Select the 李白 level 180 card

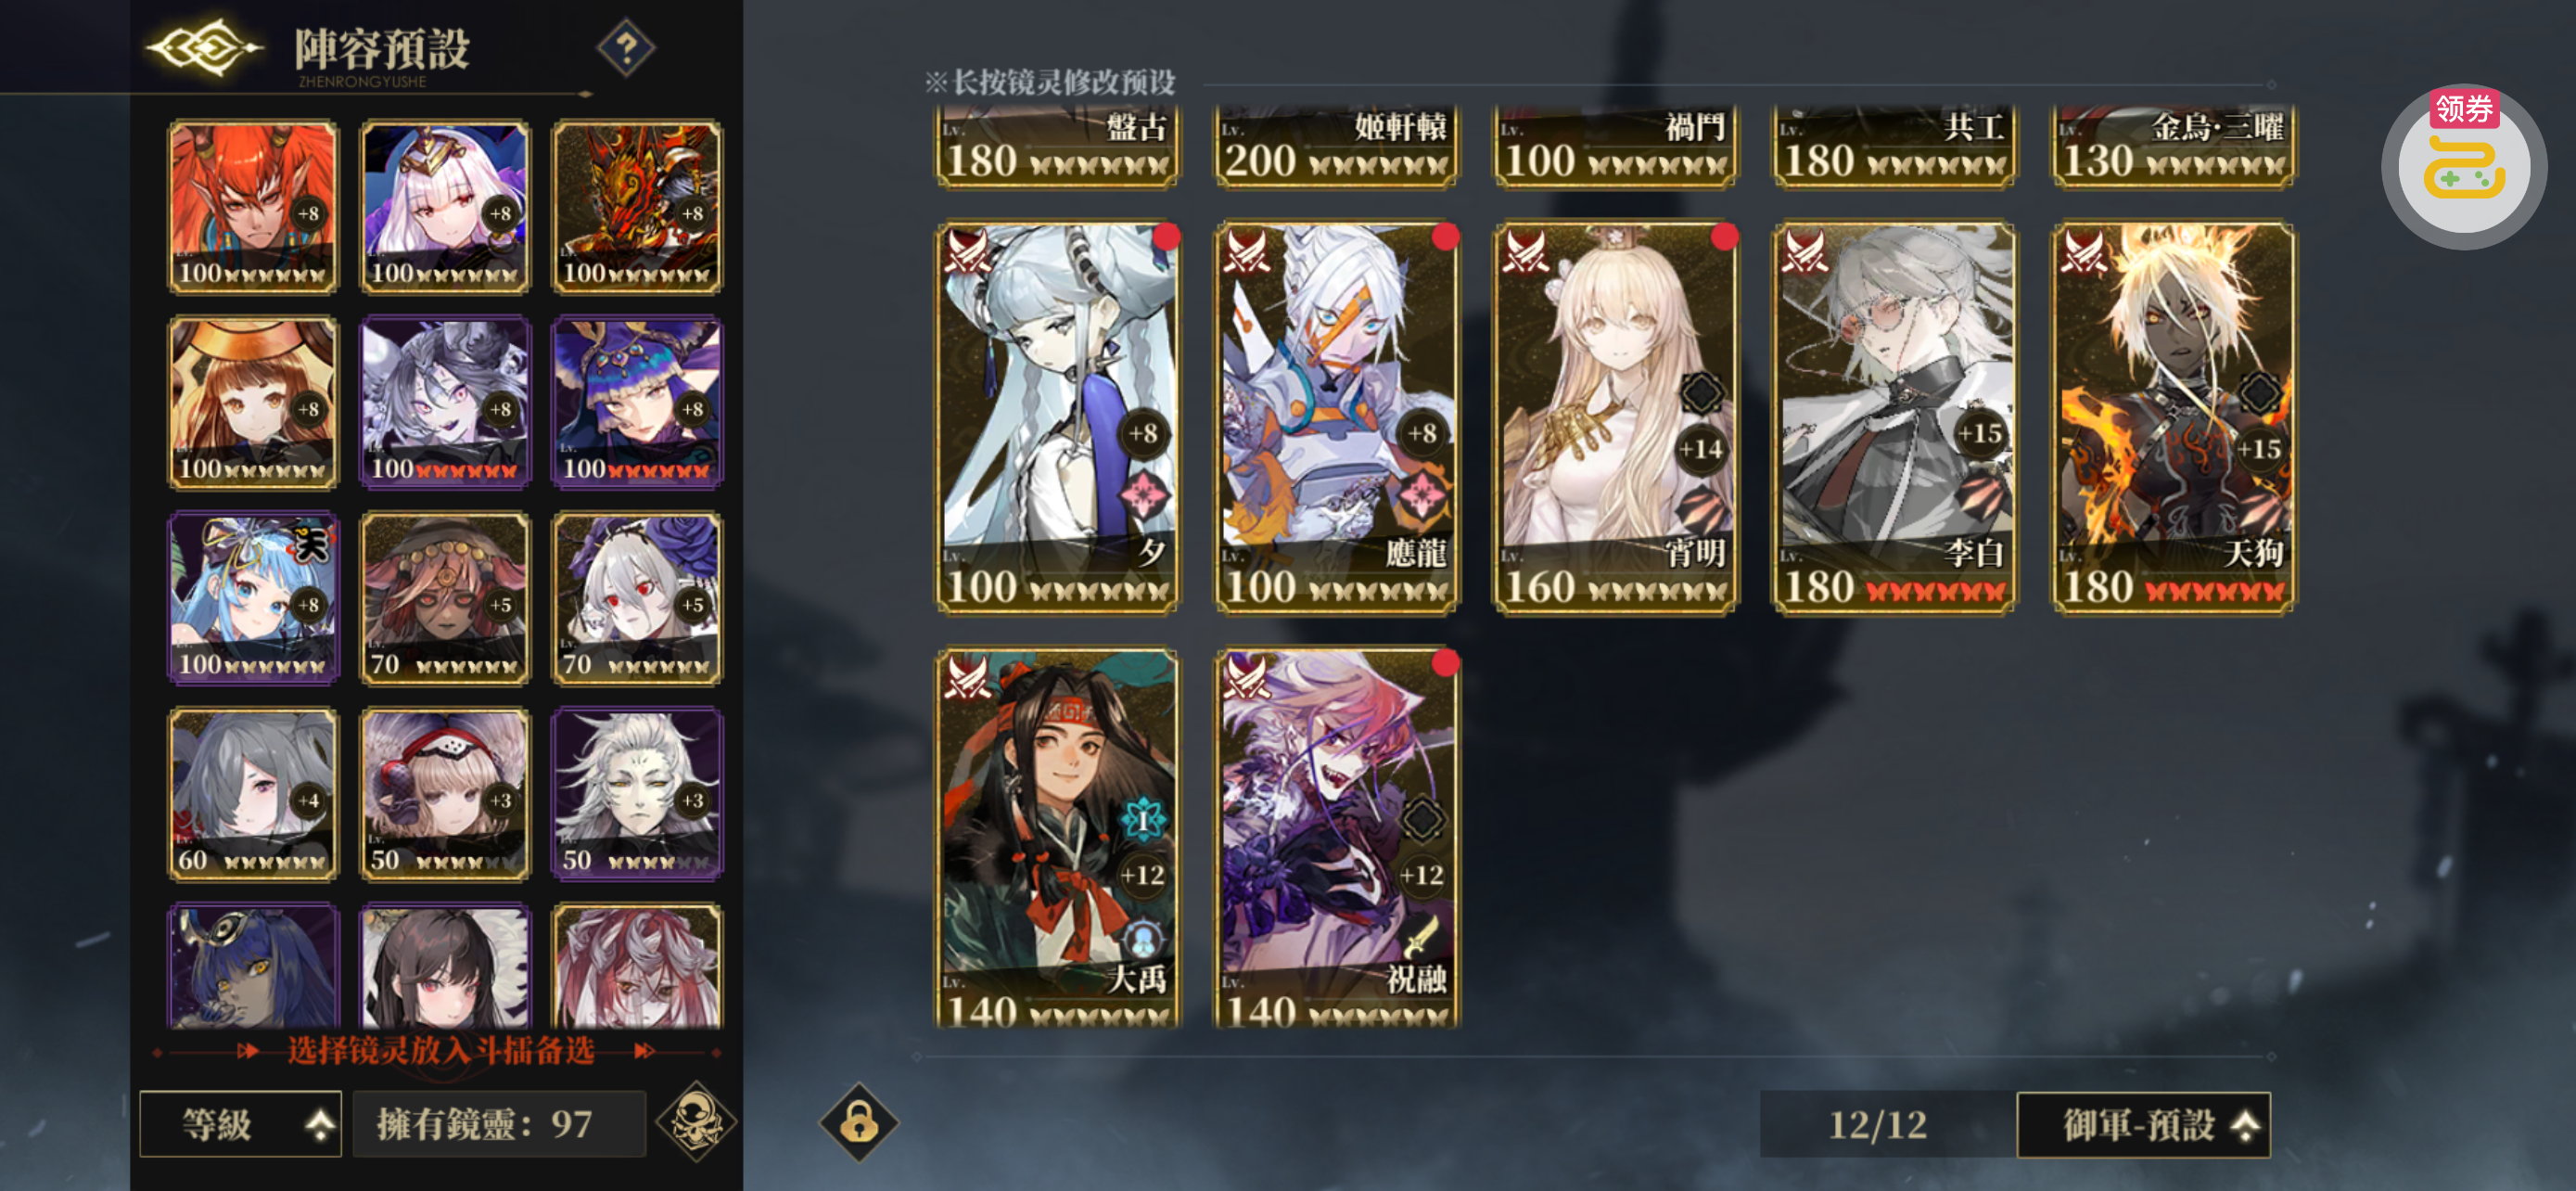coord(1894,417)
